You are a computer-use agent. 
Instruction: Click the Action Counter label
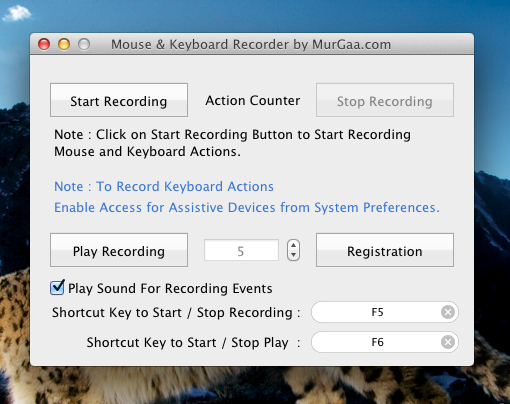(253, 101)
